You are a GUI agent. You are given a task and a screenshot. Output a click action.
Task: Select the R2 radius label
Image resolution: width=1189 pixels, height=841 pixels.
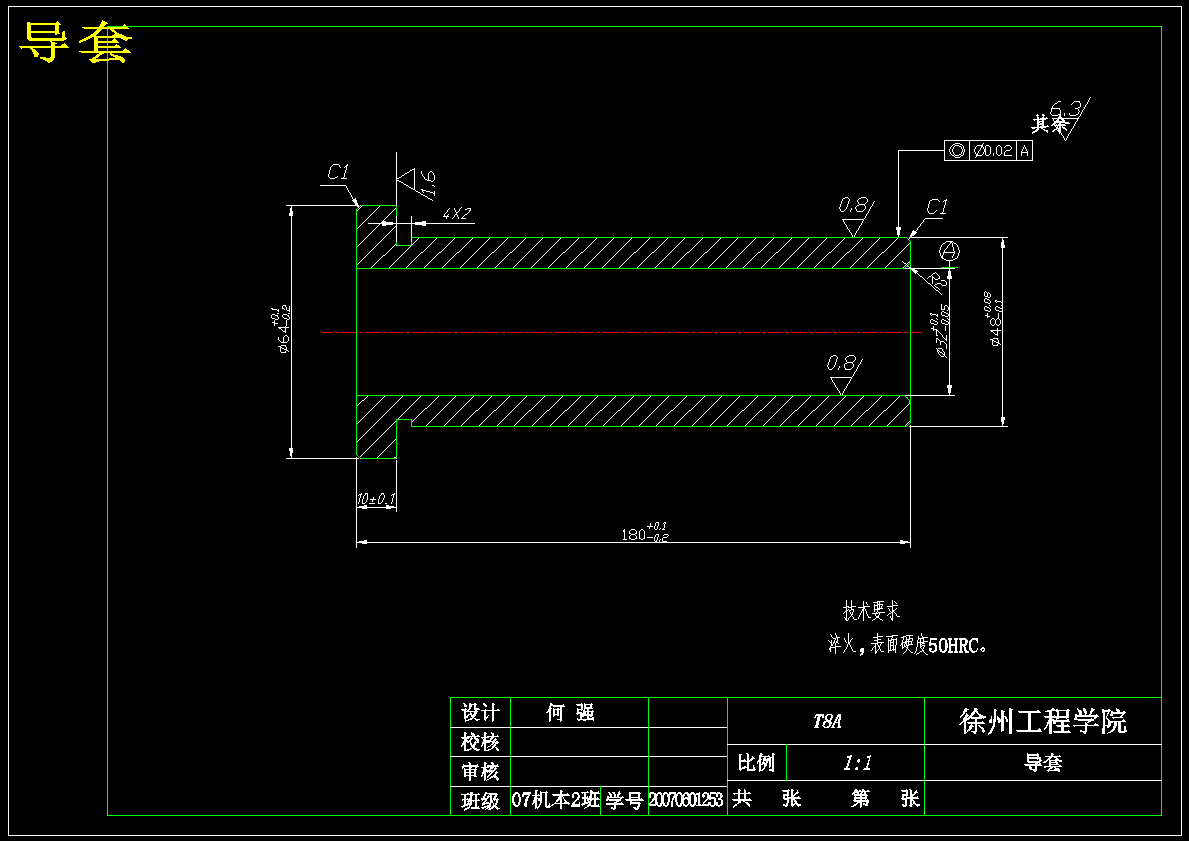click(x=939, y=283)
